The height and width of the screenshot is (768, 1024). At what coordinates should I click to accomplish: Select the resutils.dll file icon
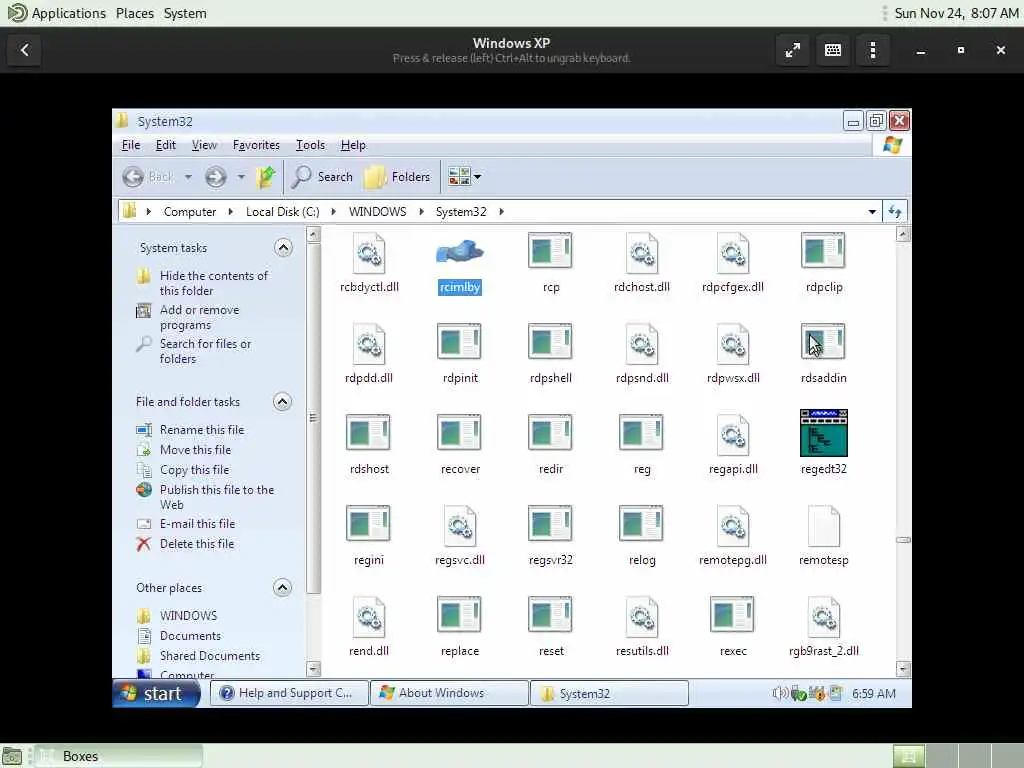tap(642, 616)
